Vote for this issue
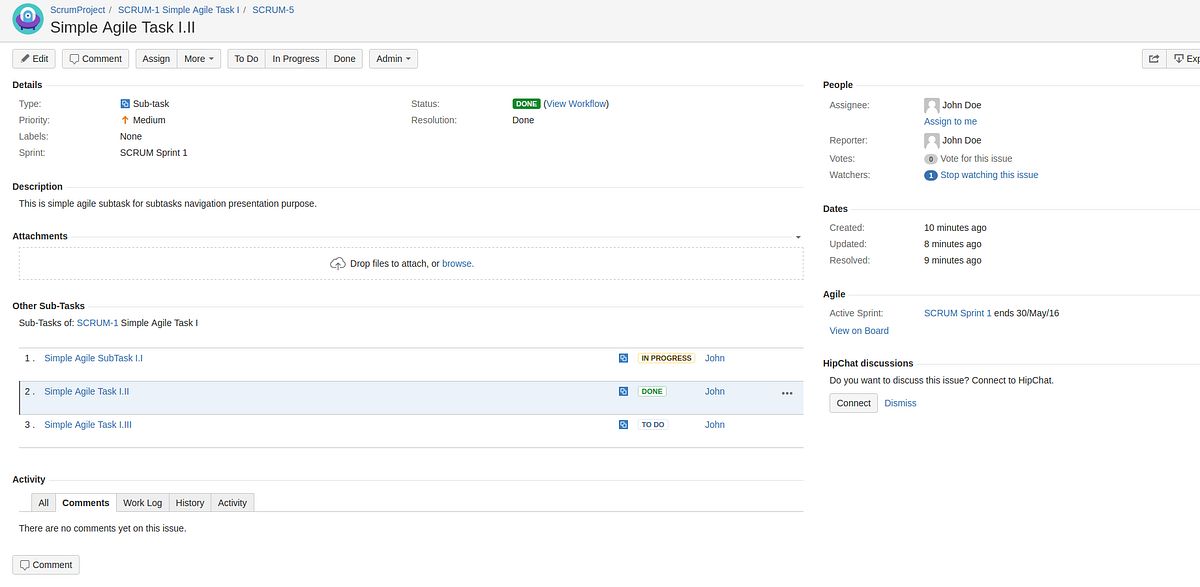1200x587 pixels. 975,158
